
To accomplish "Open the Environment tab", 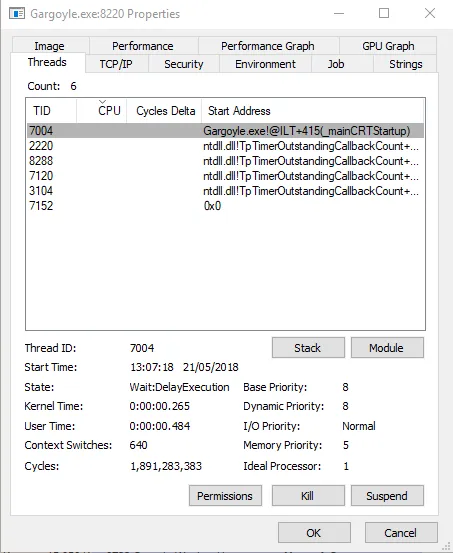I will [265, 64].
